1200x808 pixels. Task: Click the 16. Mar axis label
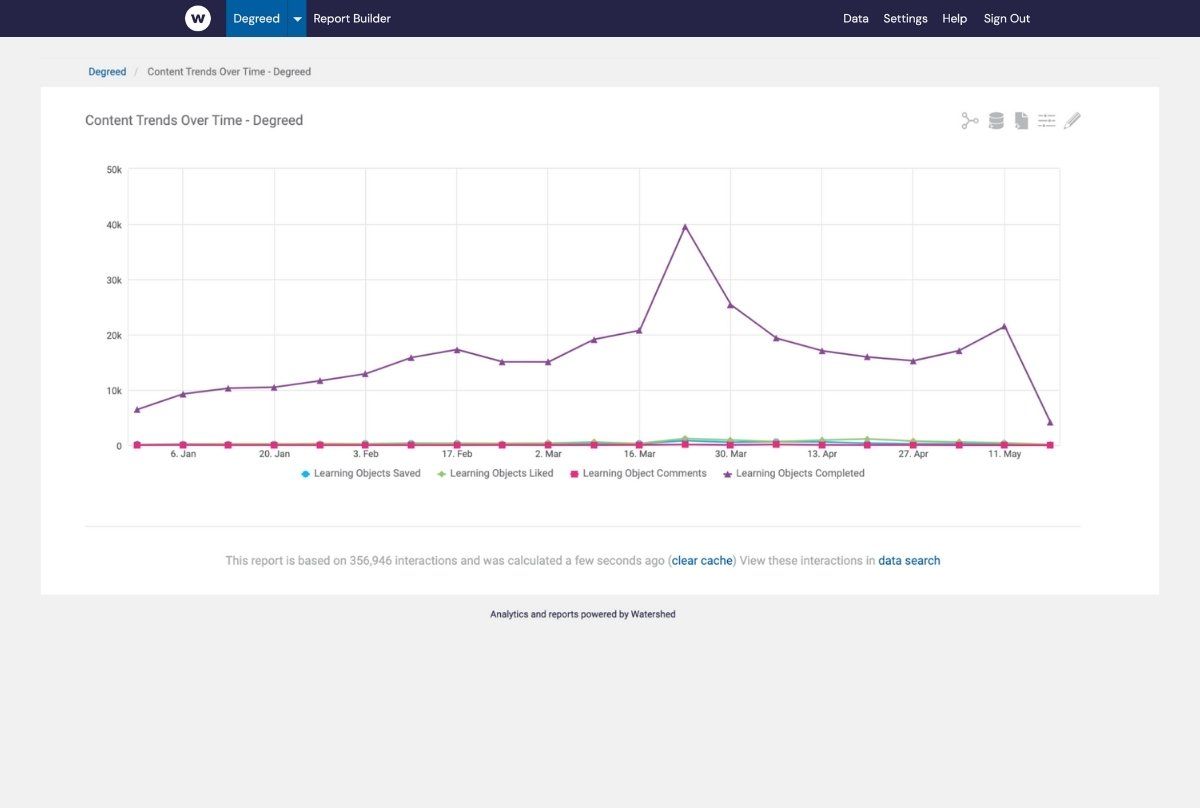coord(639,454)
